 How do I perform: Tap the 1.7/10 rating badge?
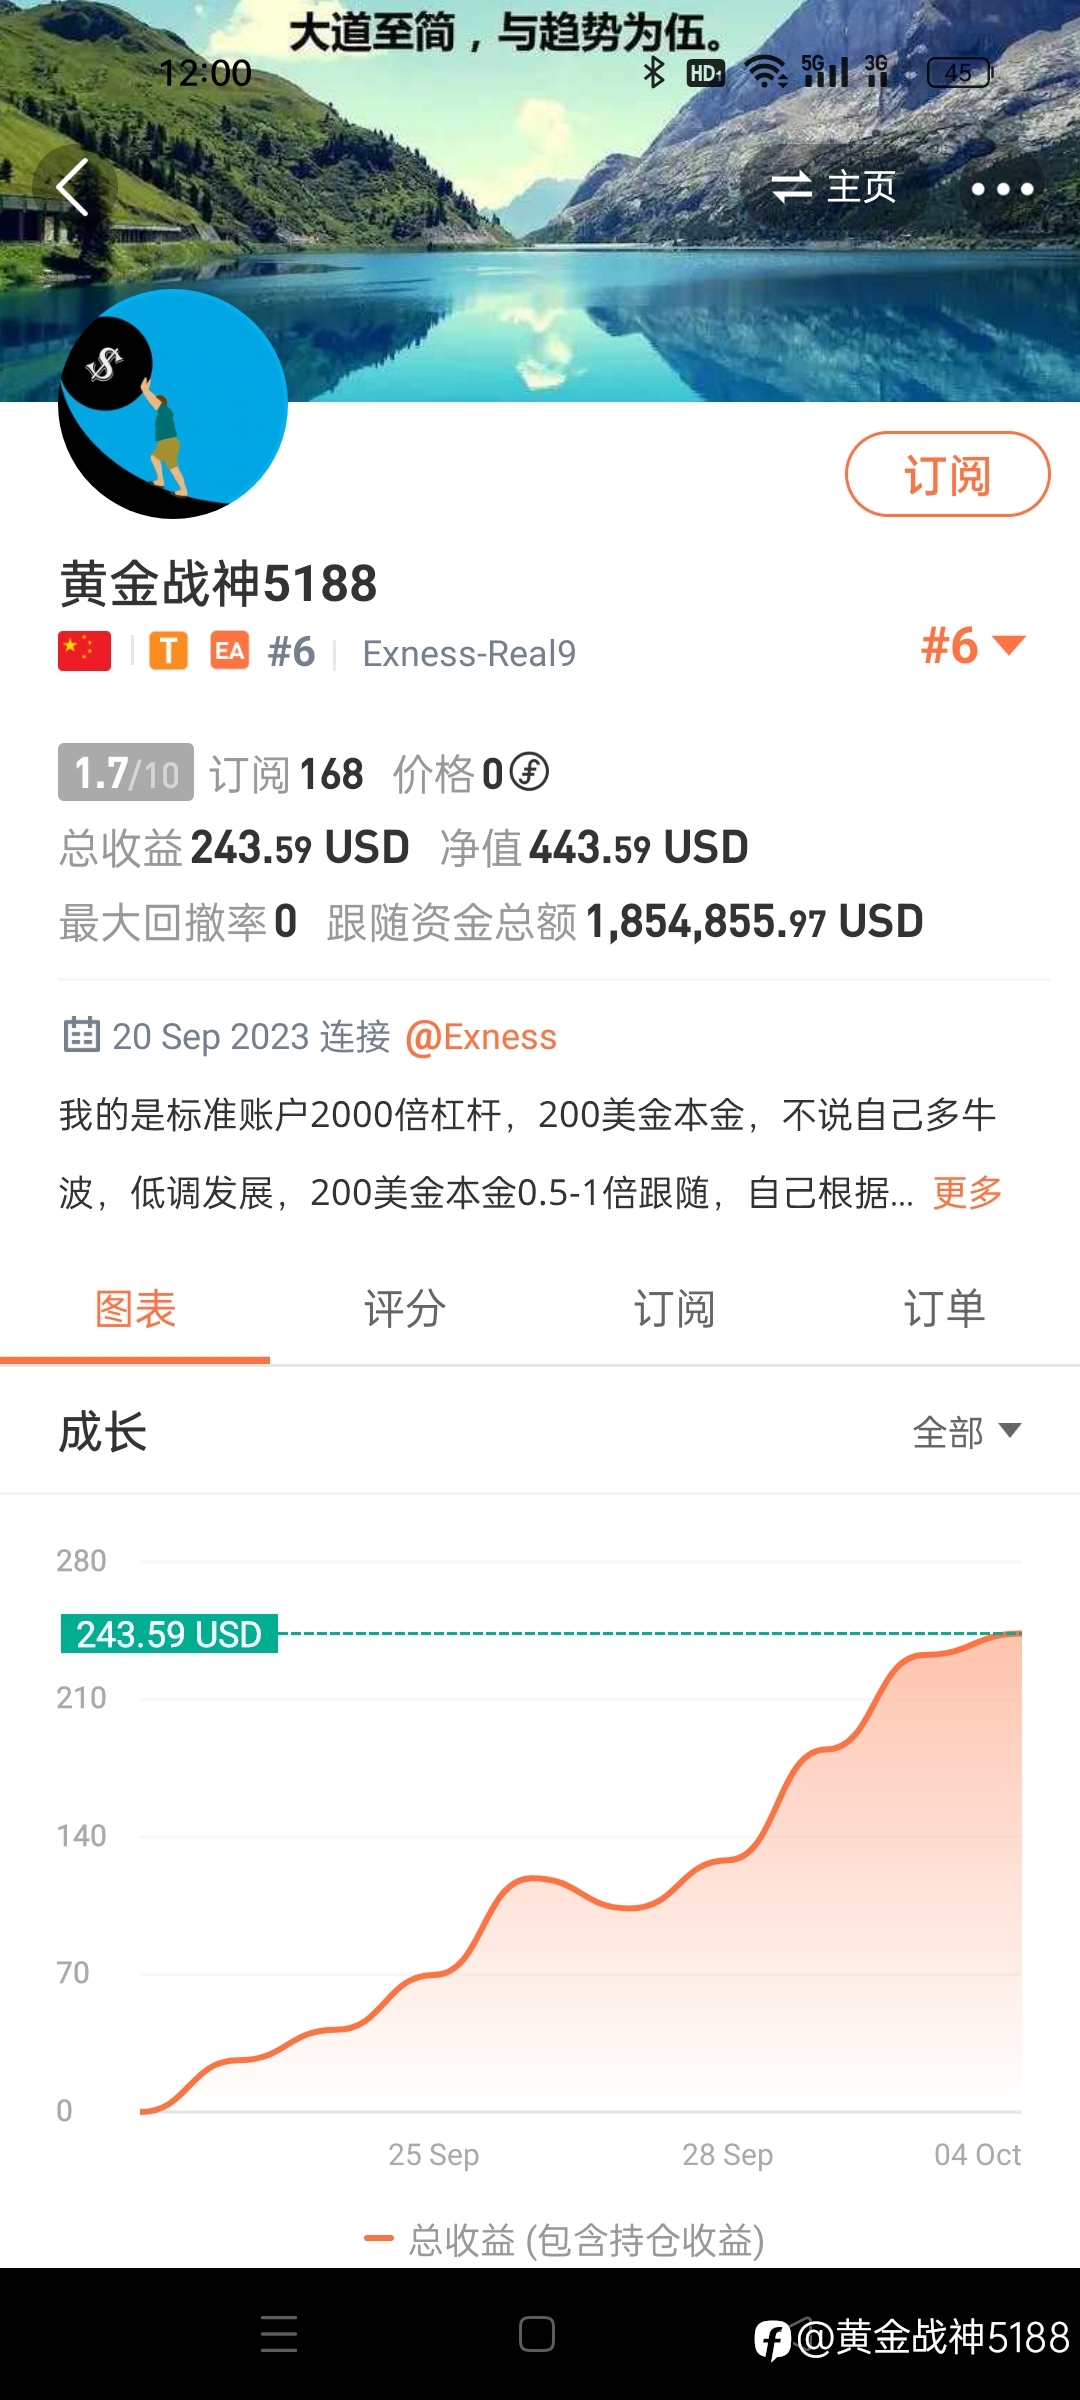pos(126,773)
